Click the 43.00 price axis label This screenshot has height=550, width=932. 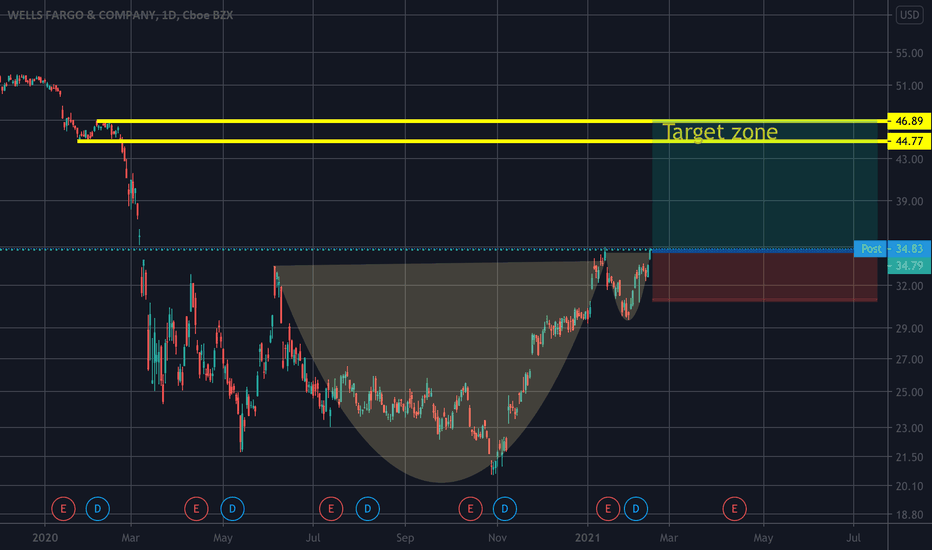[909, 159]
